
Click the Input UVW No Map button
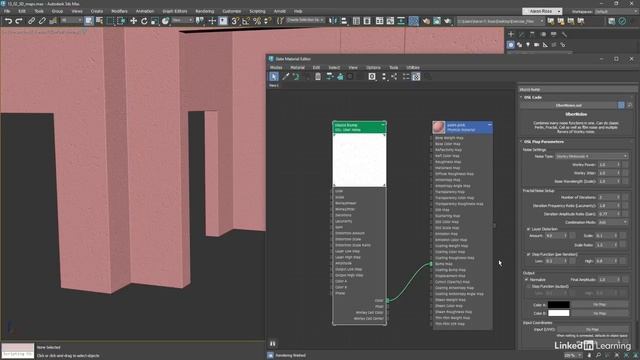[x=592, y=329]
